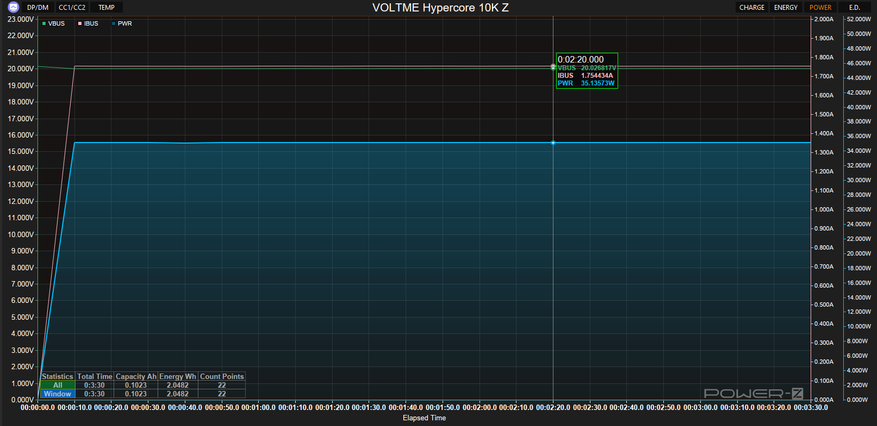Click the VBUS 20.026817V tooltip value
This screenshot has width=877, height=426.
click(x=587, y=68)
